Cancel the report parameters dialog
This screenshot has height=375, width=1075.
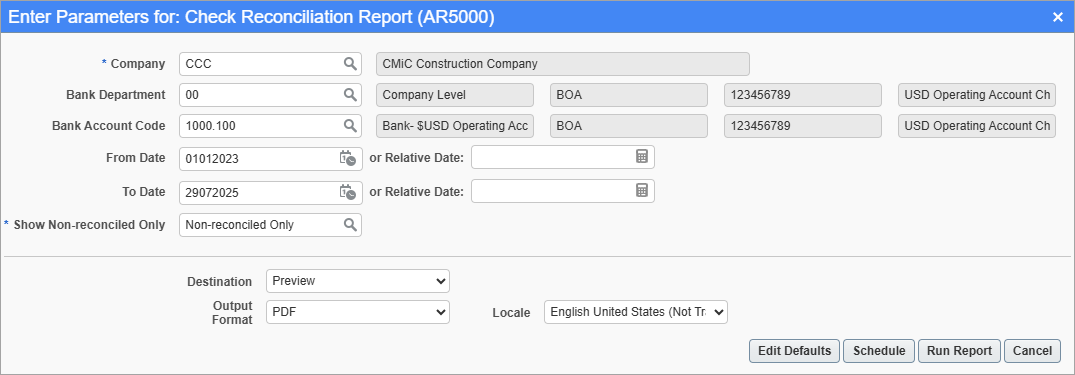[1032, 351]
